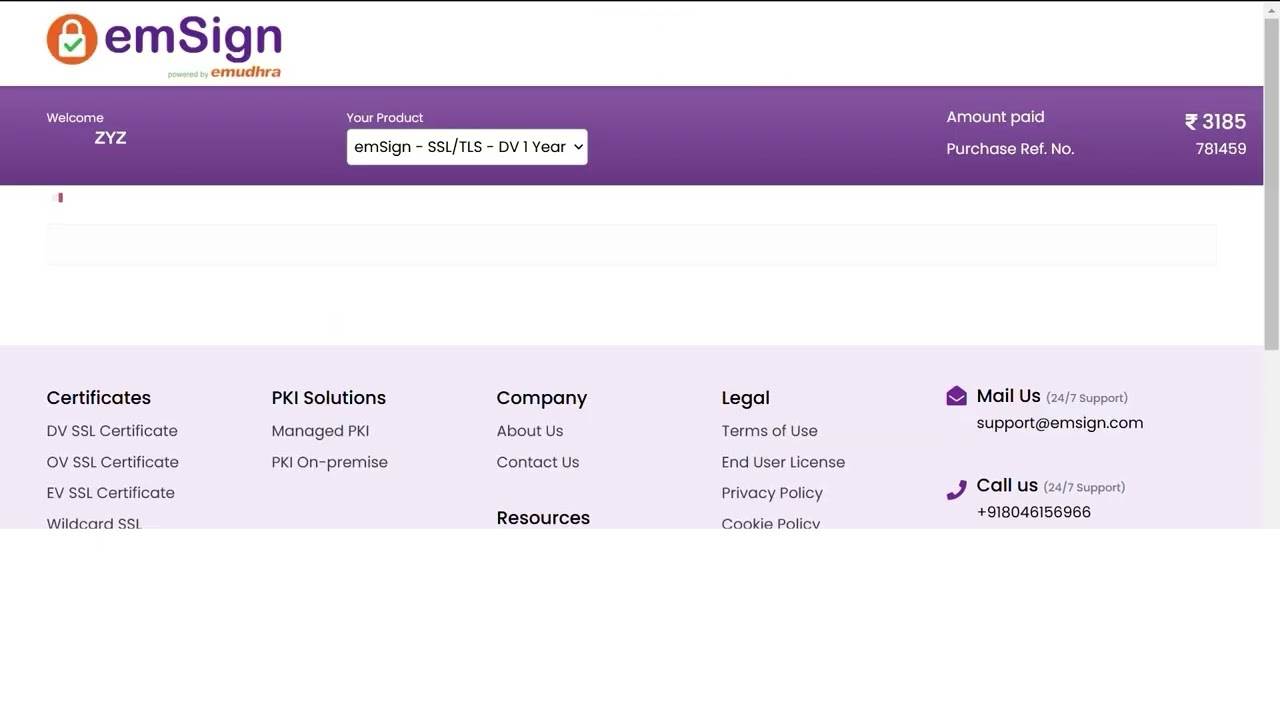
Task: Click the phone handset icon
Action: (956, 489)
